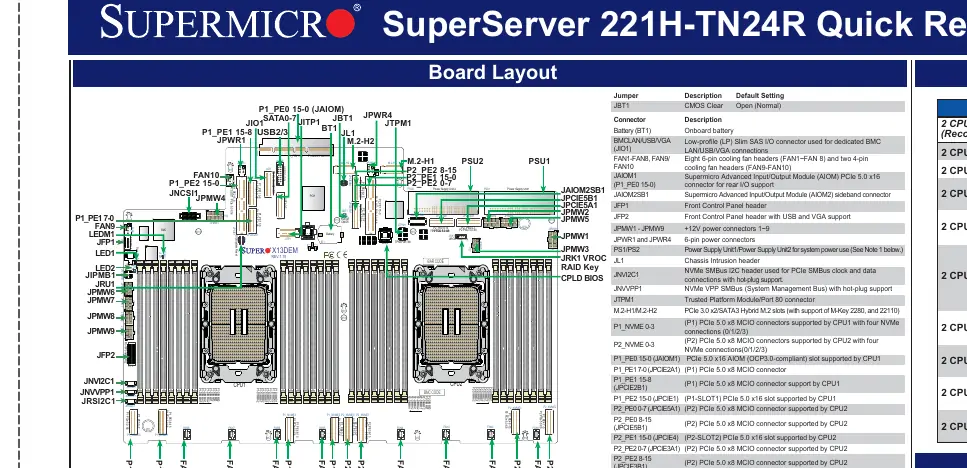Click the JPMW2 callout label

tap(575, 212)
